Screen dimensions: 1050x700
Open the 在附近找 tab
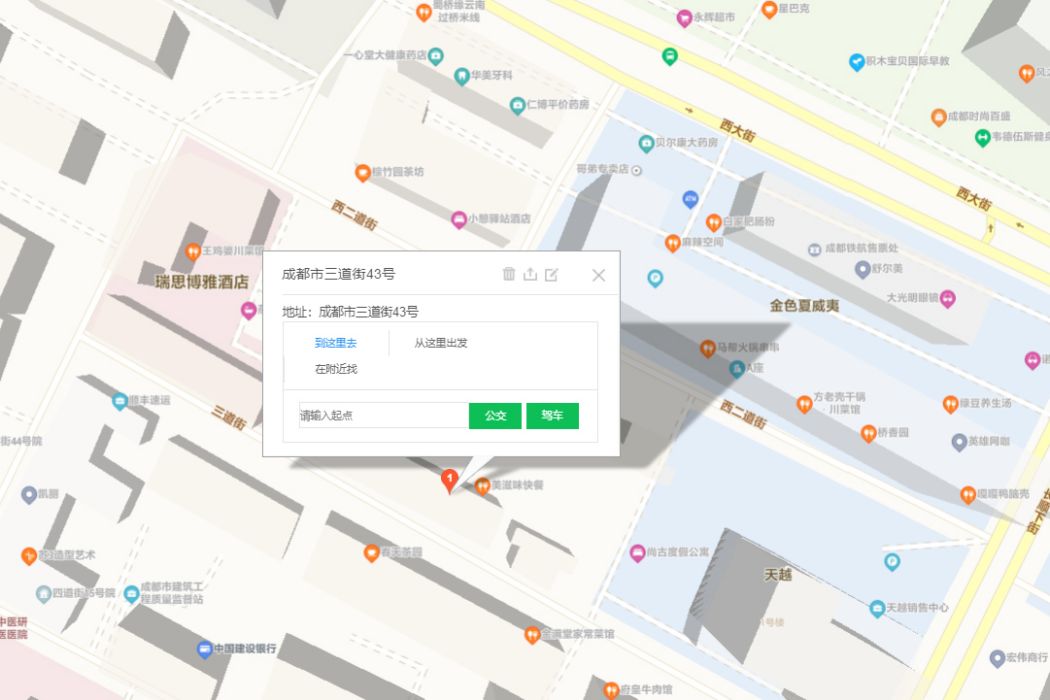(335, 369)
